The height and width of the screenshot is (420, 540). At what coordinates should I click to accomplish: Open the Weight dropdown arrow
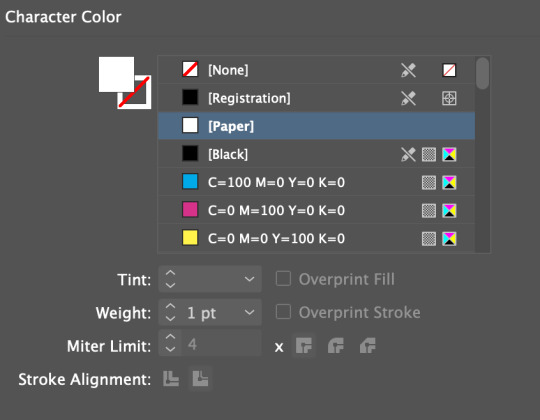click(x=249, y=313)
